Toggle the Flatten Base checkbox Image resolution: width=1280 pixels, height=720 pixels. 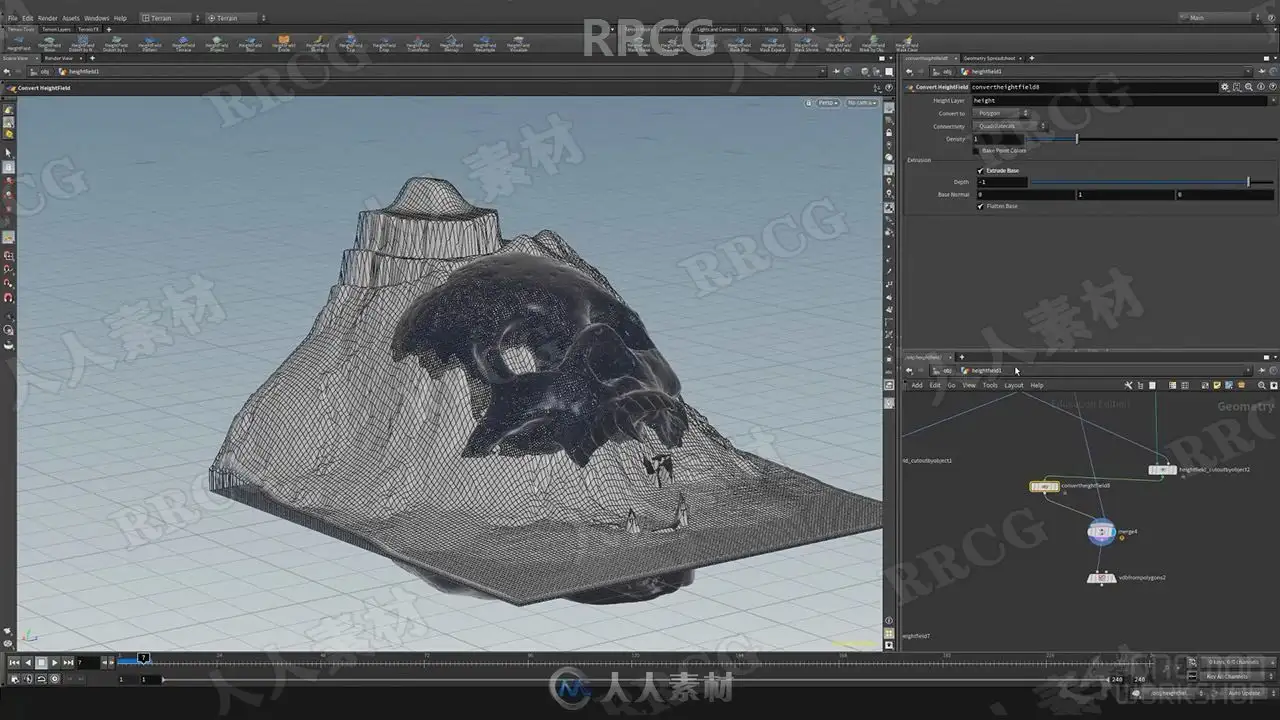[x=980, y=206]
